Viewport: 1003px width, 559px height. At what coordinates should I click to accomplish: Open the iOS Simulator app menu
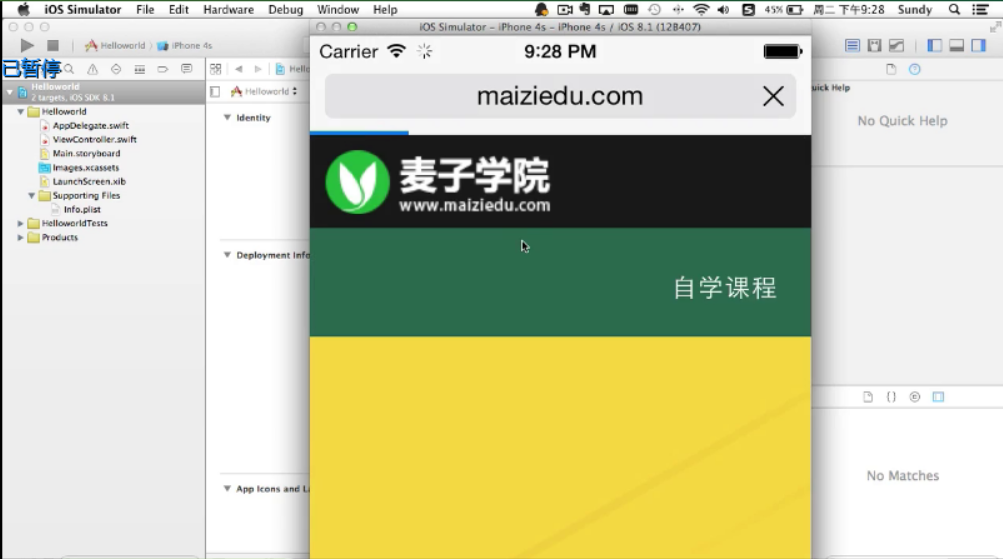coord(83,10)
